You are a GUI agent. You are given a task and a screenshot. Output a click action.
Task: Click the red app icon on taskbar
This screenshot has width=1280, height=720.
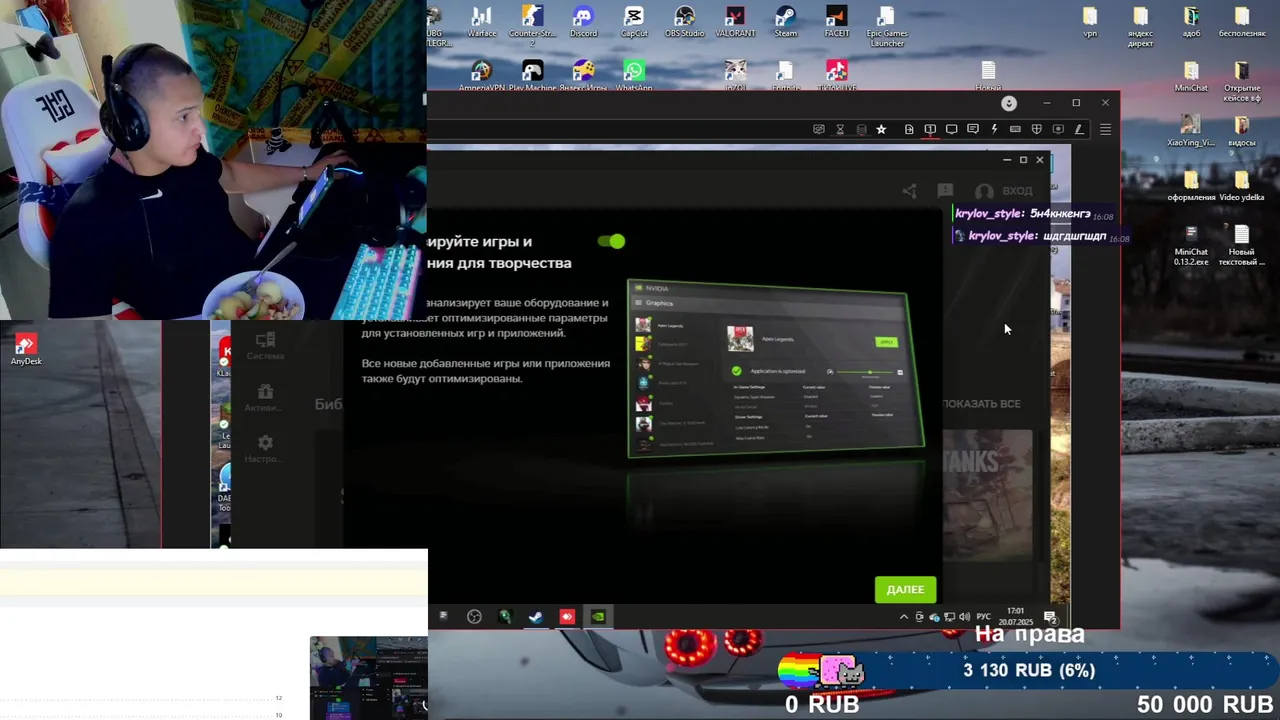click(x=567, y=617)
